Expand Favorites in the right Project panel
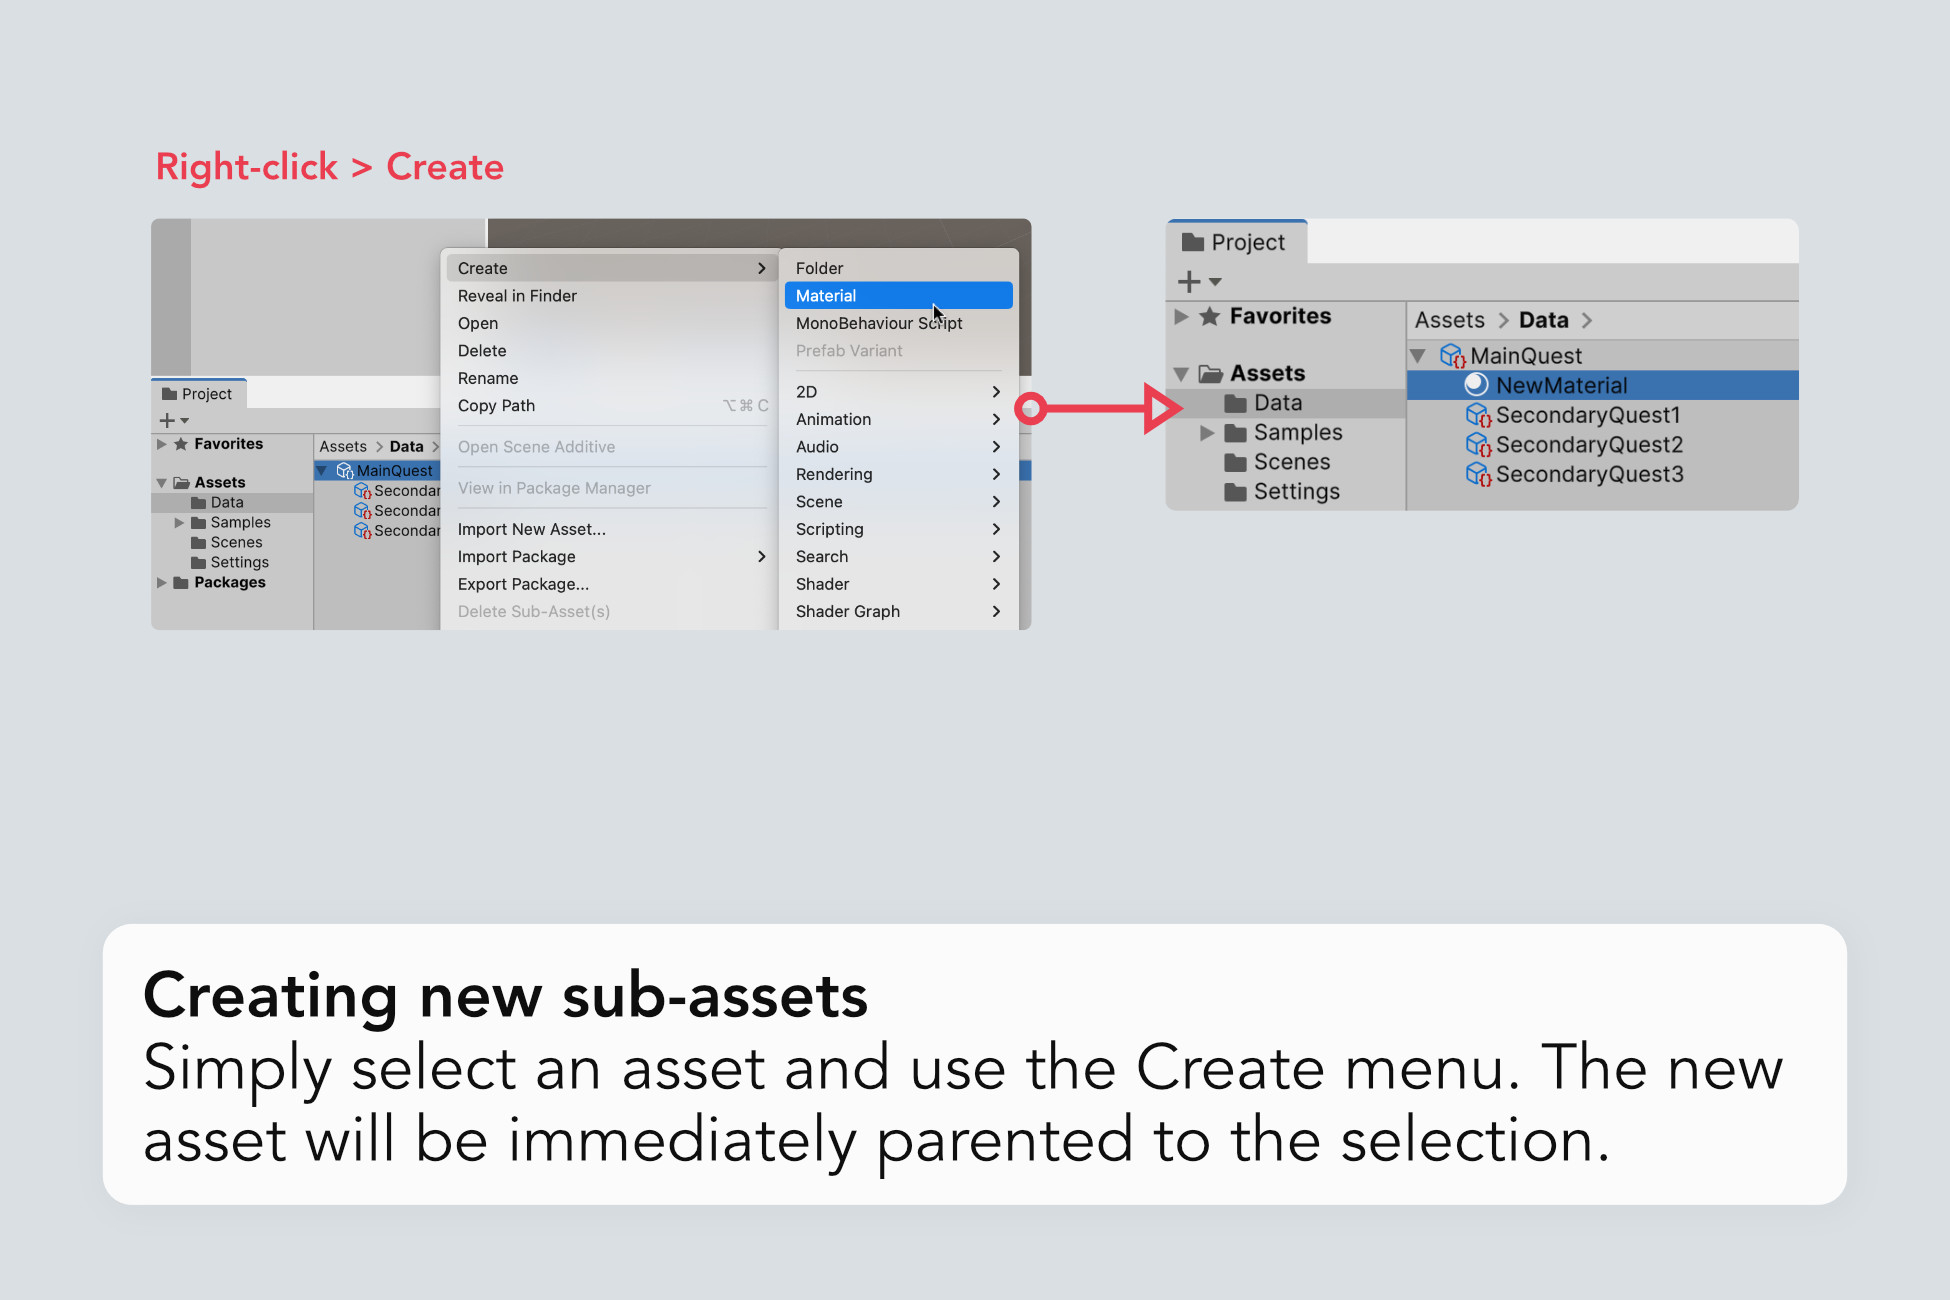Viewport: 1950px width, 1300px height. tap(1181, 317)
